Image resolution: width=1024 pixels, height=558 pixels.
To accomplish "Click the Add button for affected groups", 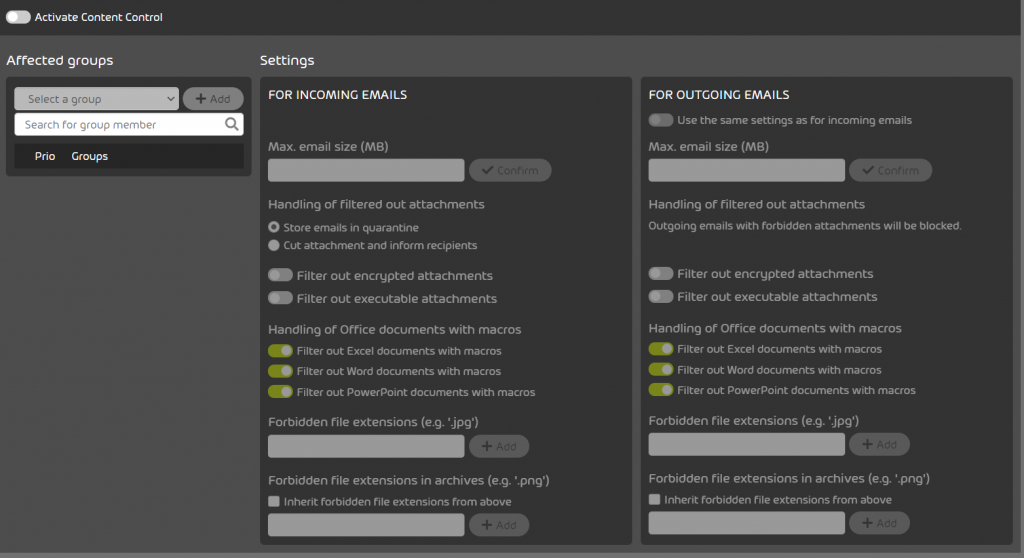I will 213,99.
